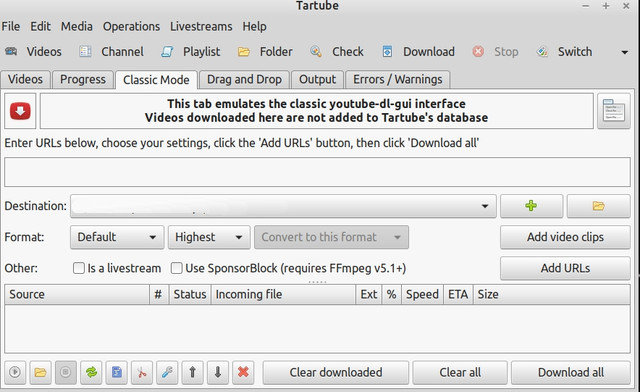Click the Check toolbar button
Image resolution: width=640 pixels, height=392 pixels.
(337, 52)
